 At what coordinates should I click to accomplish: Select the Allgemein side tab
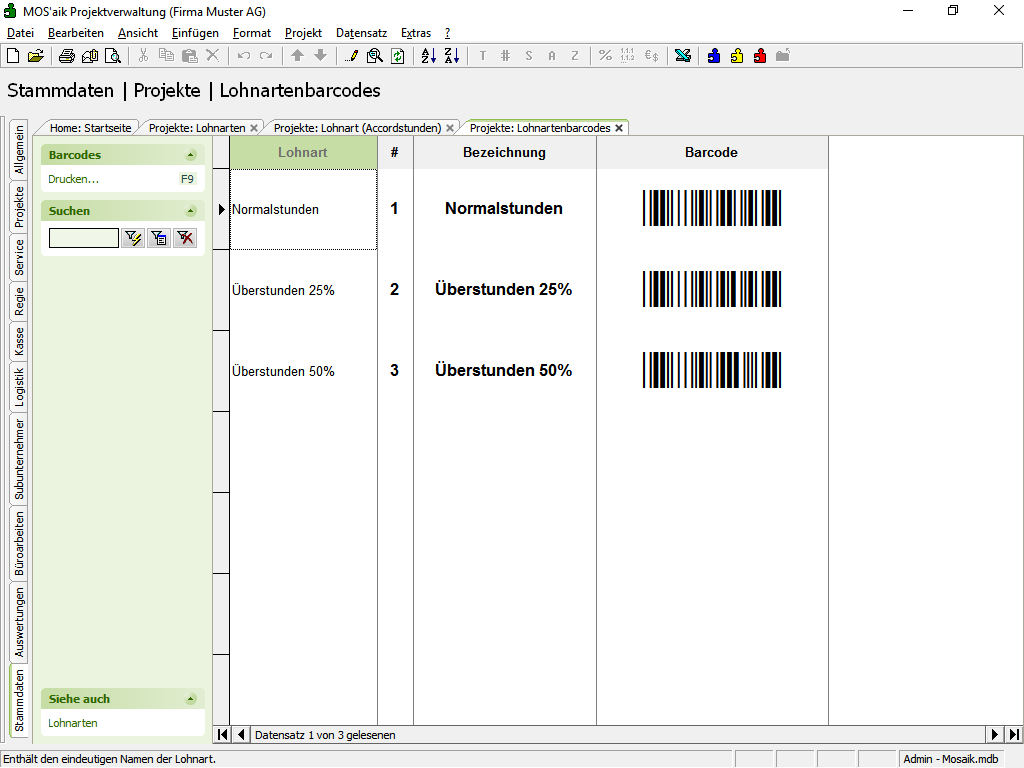pos(19,150)
